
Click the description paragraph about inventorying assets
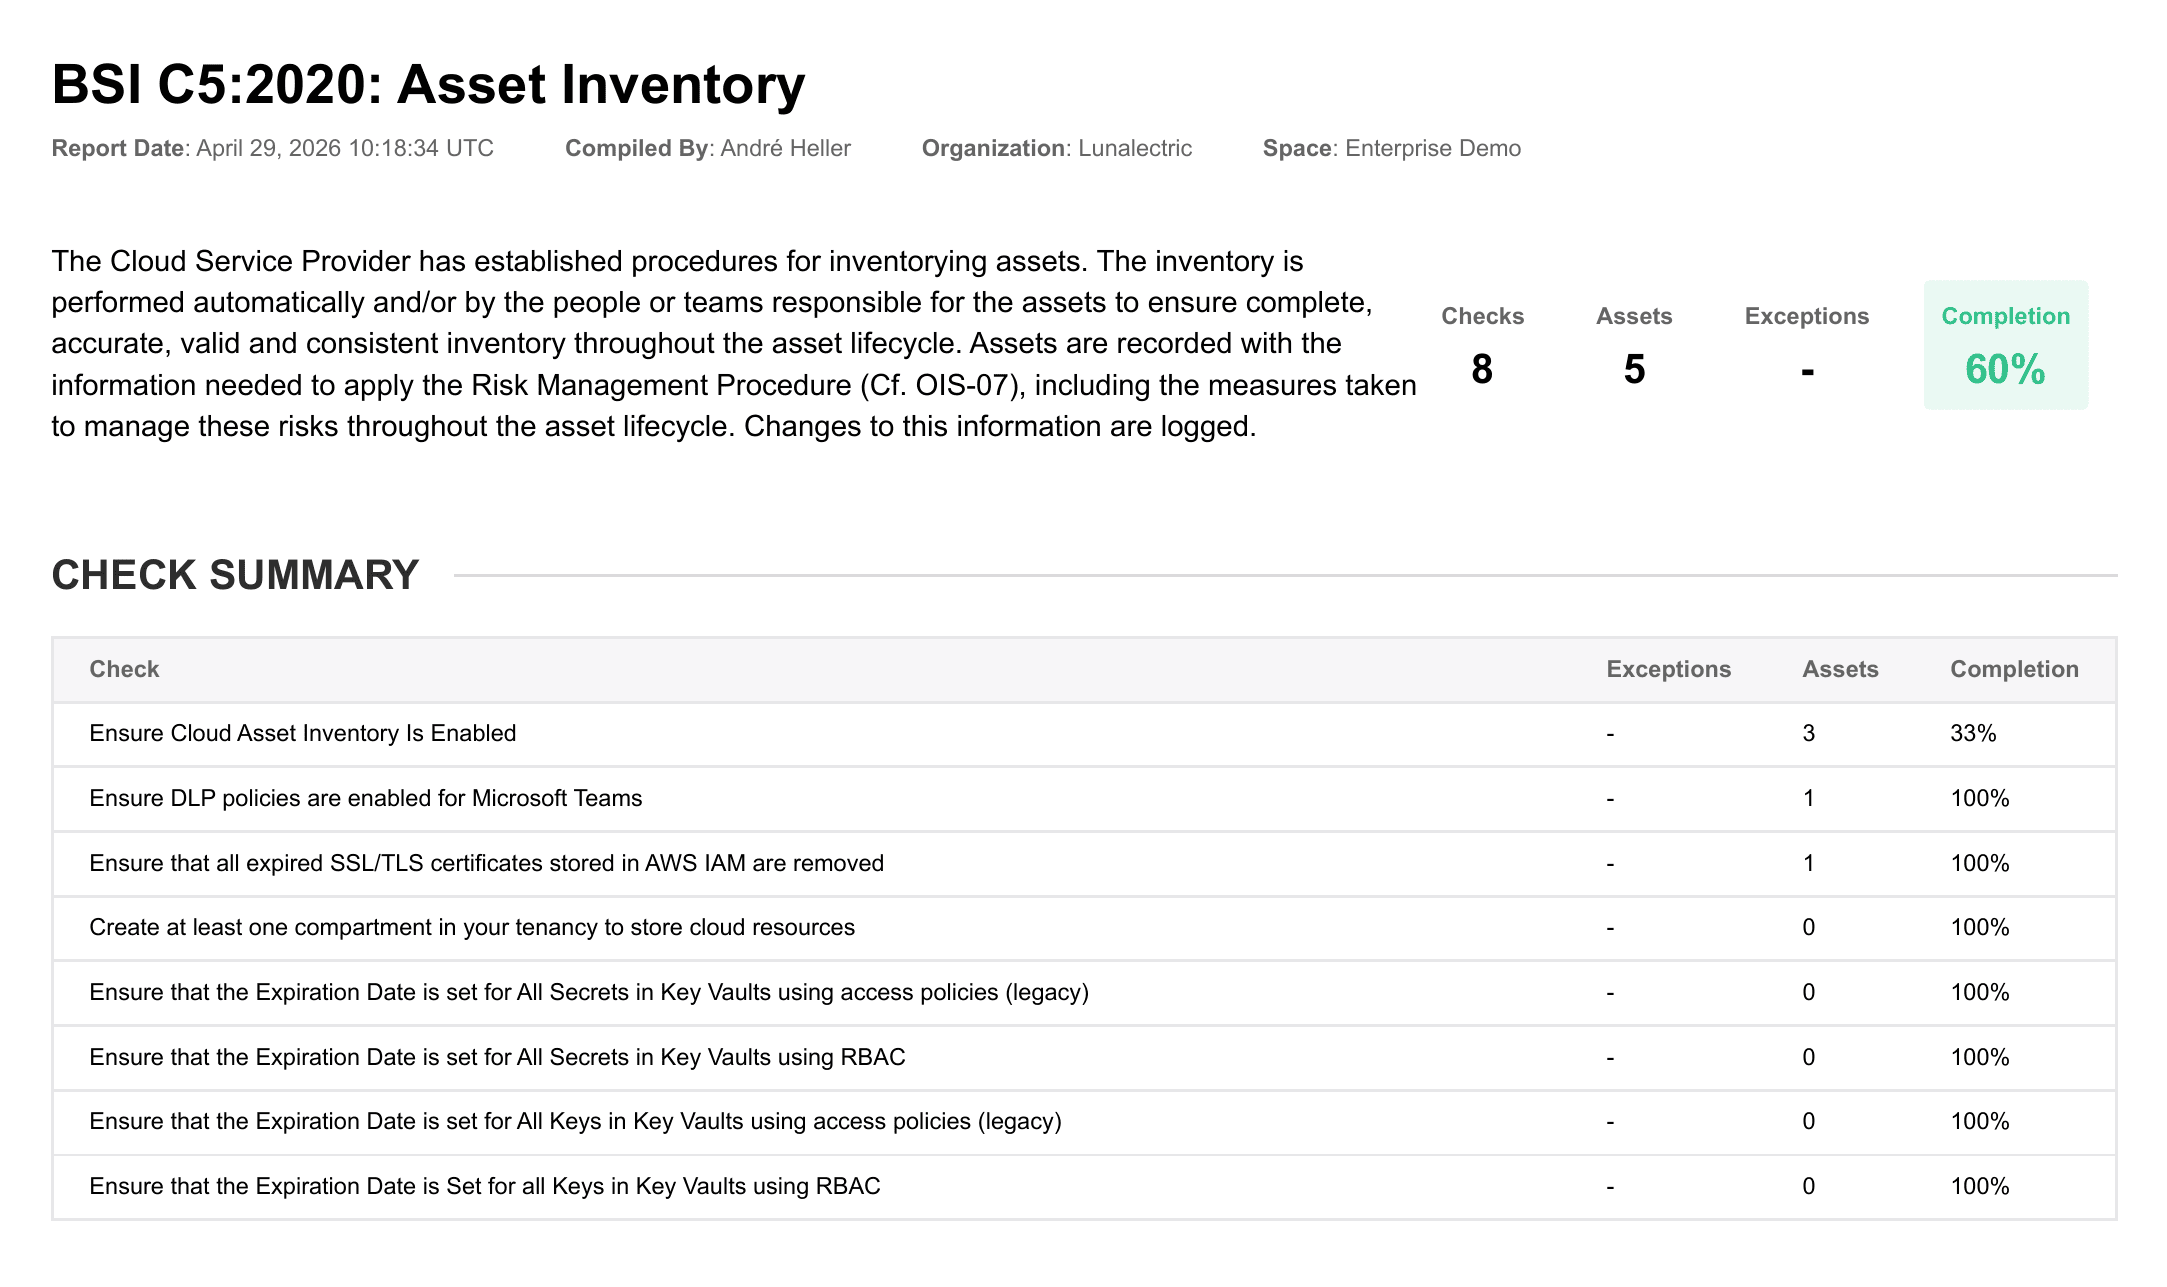[734, 343]
